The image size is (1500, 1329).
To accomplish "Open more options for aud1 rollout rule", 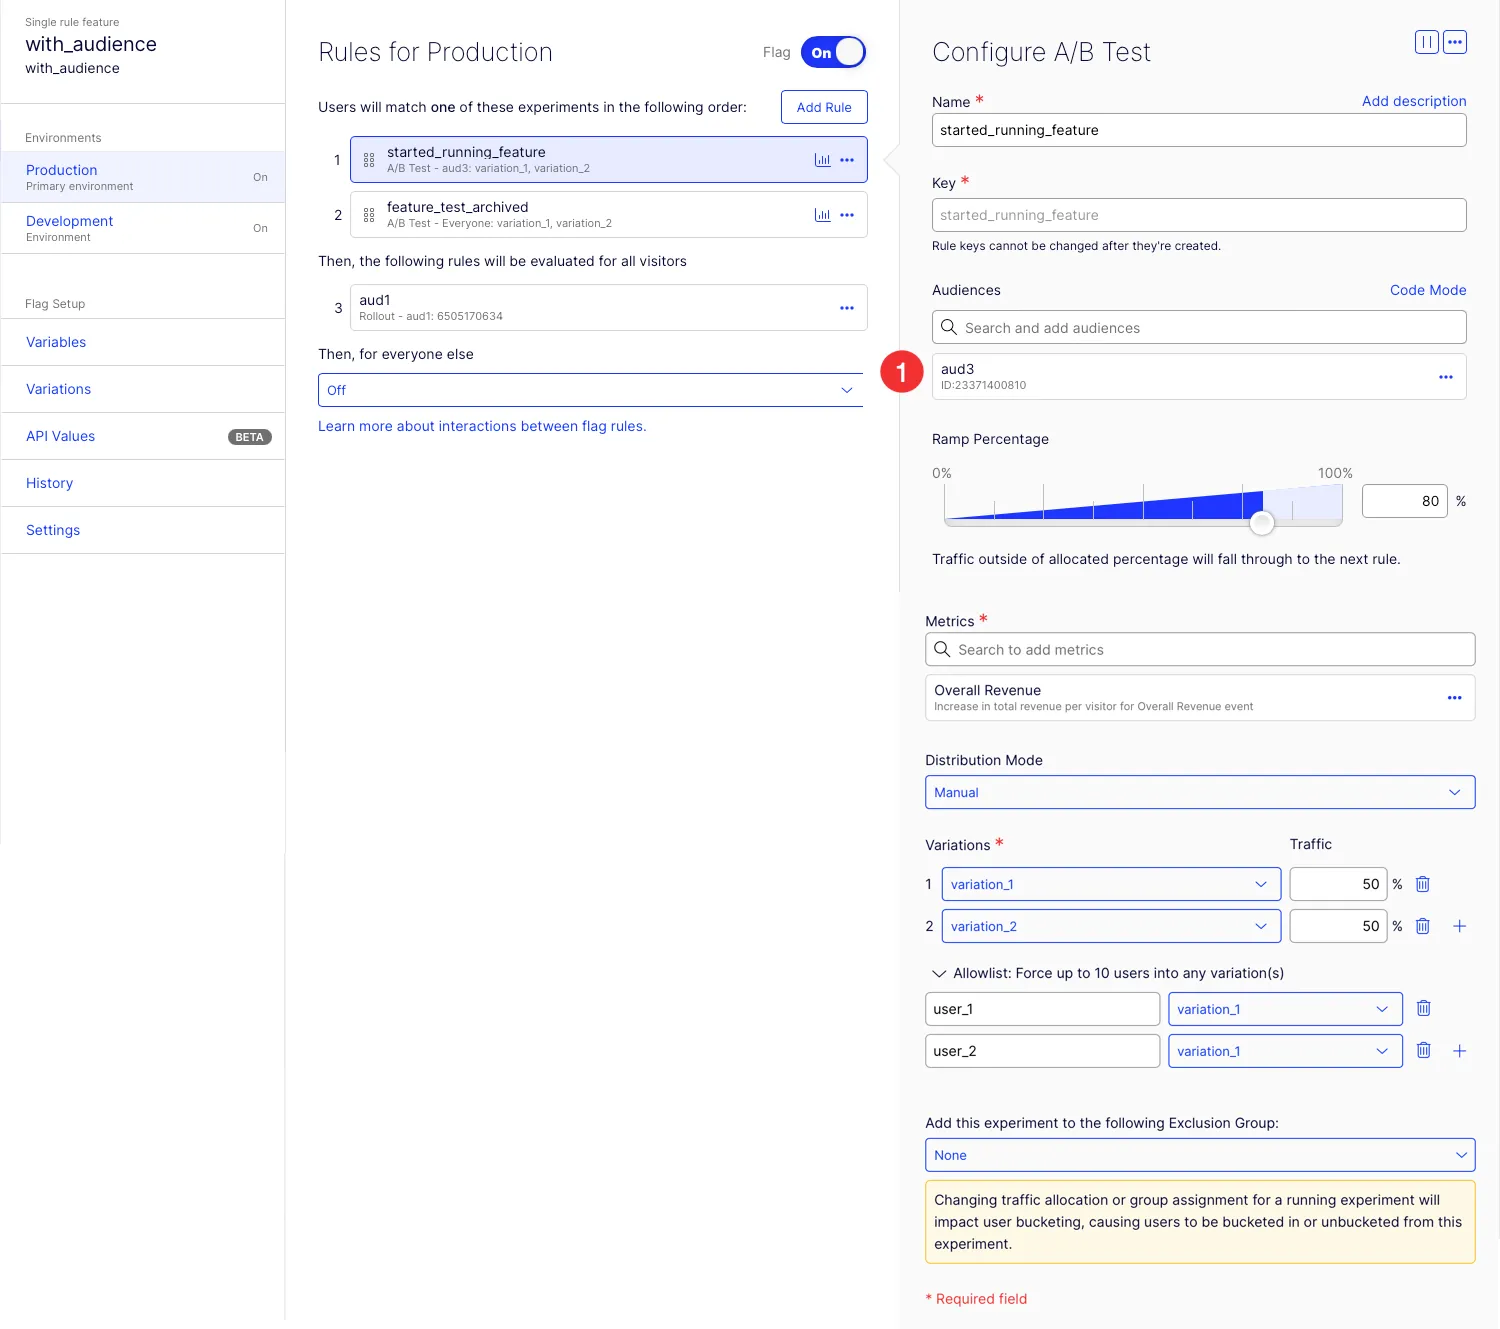I will pos(847,308).
